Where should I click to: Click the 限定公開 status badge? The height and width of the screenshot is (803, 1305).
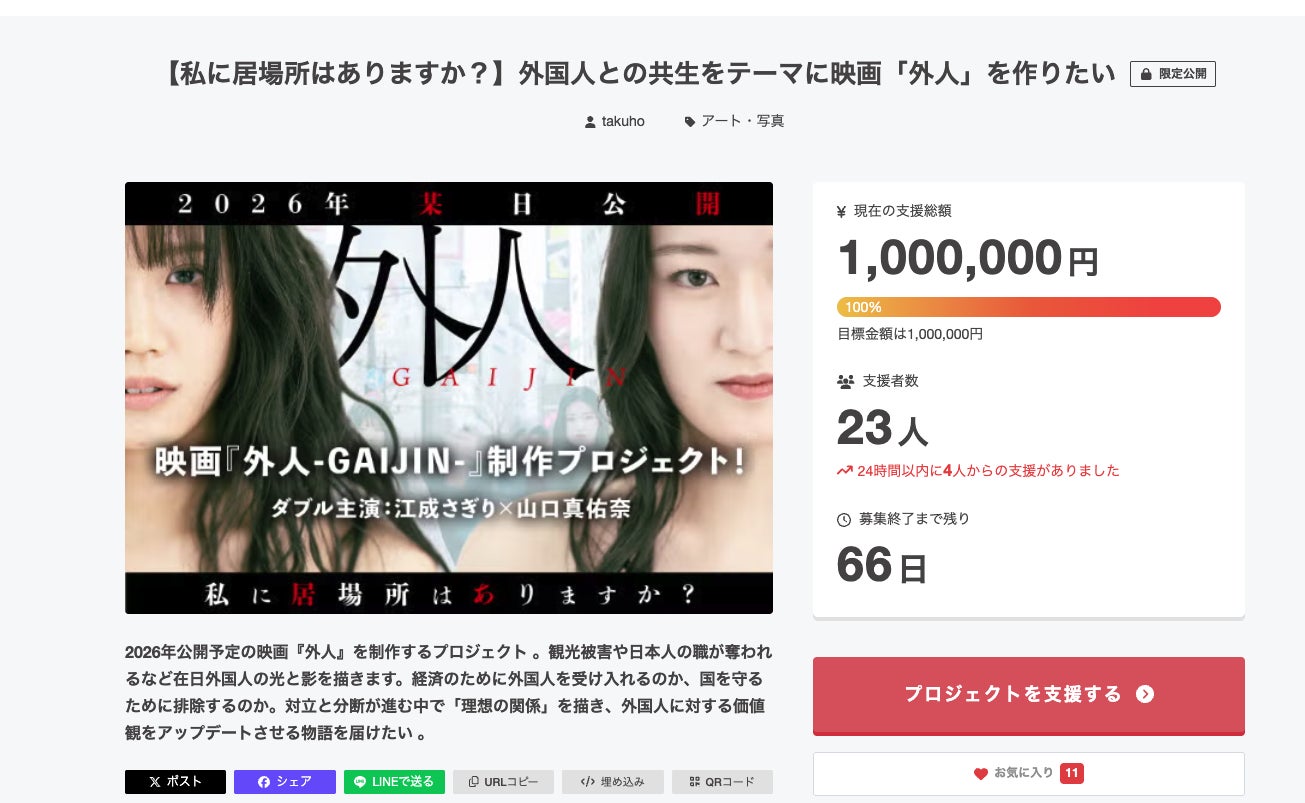(1173, 74)
